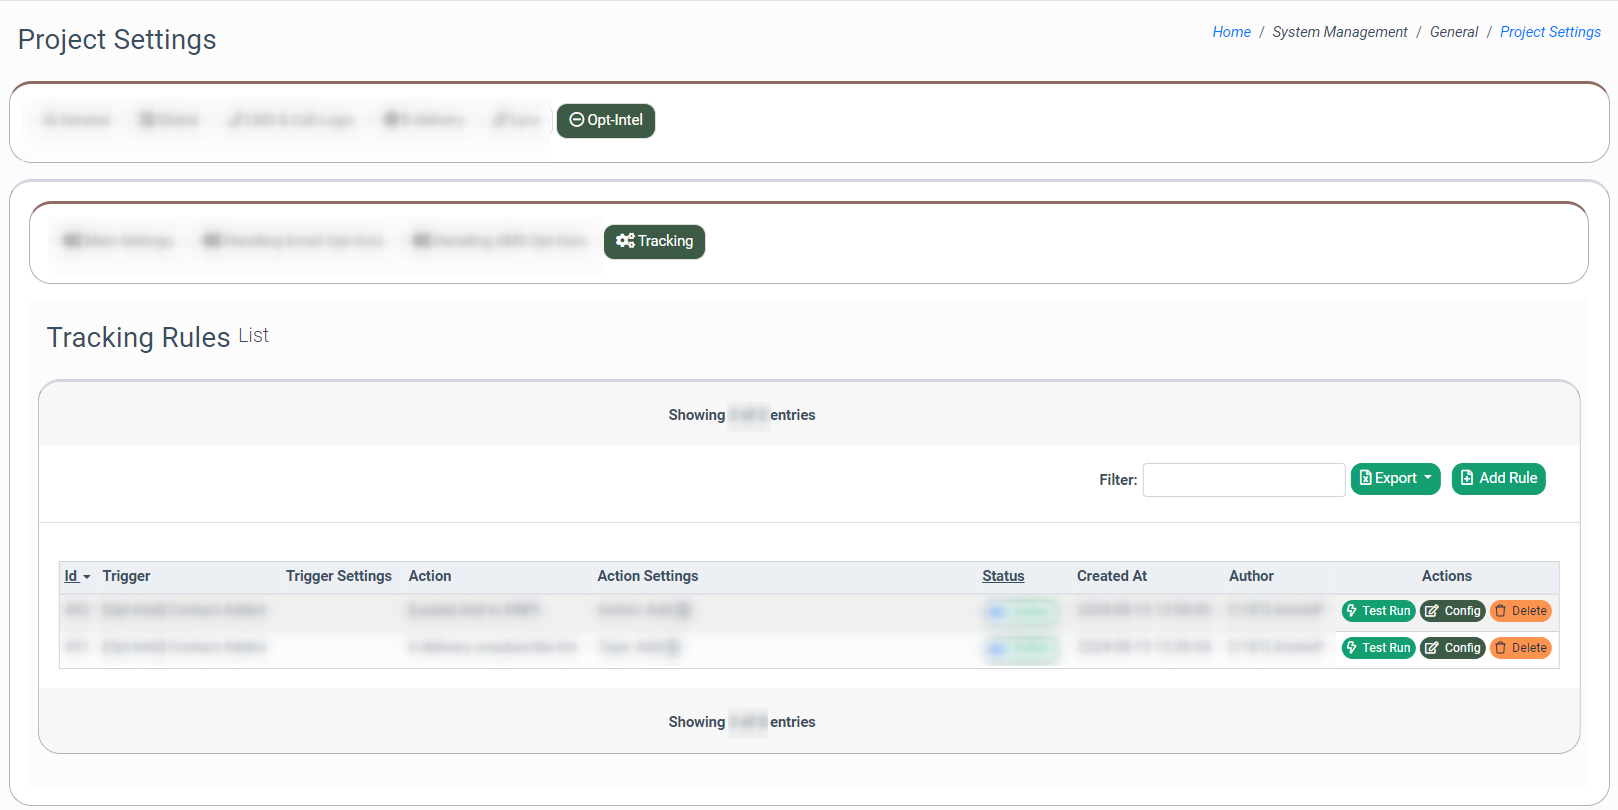Click Test Run in the first rule row
Image resolution: width=1618 pixels, height=810 pixels.
coord(1377,611)
